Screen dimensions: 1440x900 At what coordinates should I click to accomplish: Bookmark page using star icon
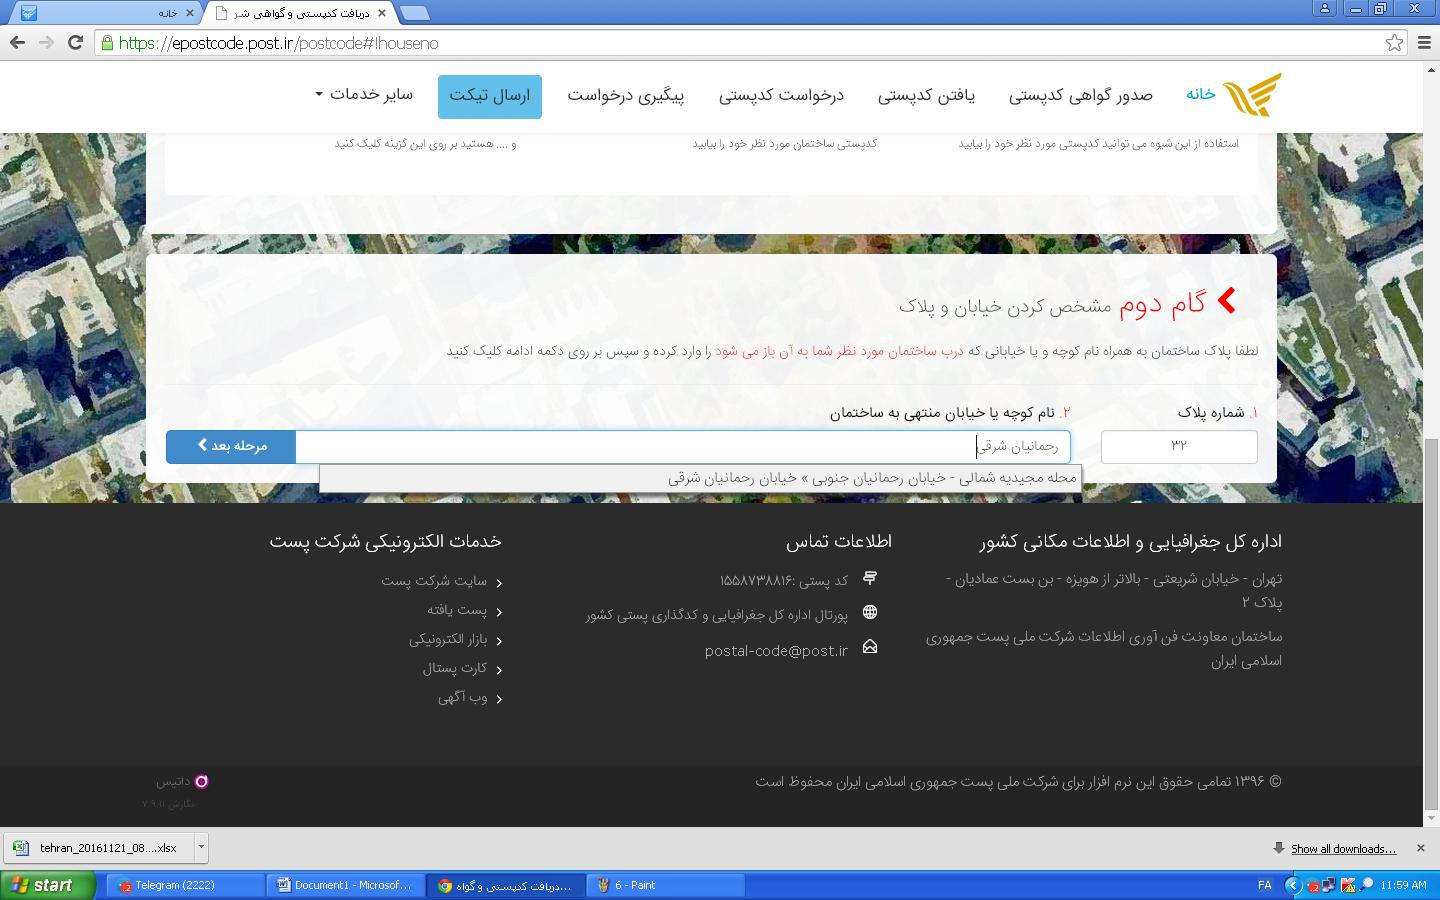coord(1394,43)
